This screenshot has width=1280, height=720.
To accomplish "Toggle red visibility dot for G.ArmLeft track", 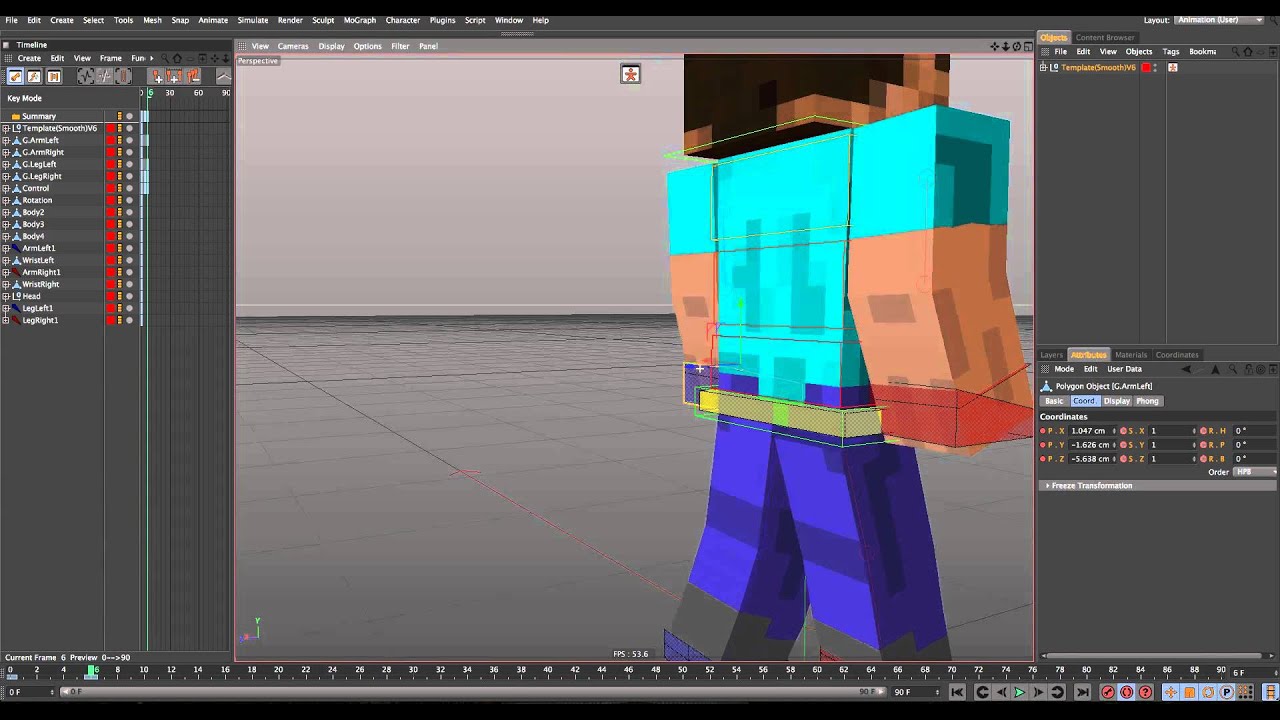I will pos(110,140).
